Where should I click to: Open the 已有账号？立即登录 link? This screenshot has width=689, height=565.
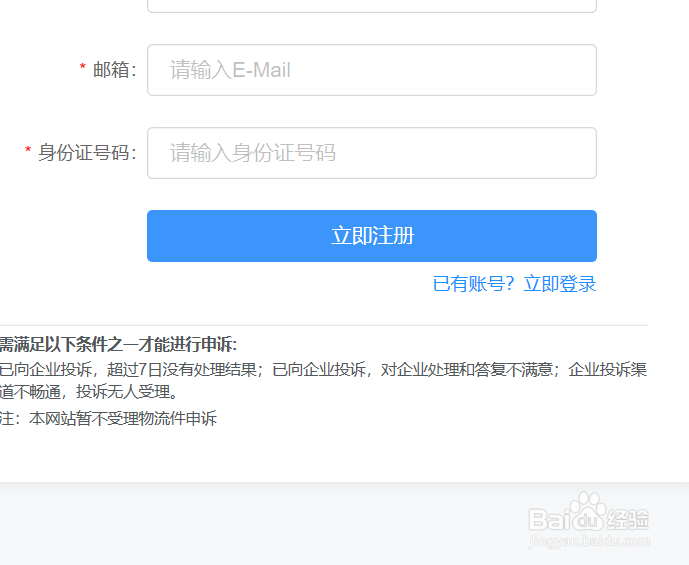pyautogui.click(x=514, y=284)
